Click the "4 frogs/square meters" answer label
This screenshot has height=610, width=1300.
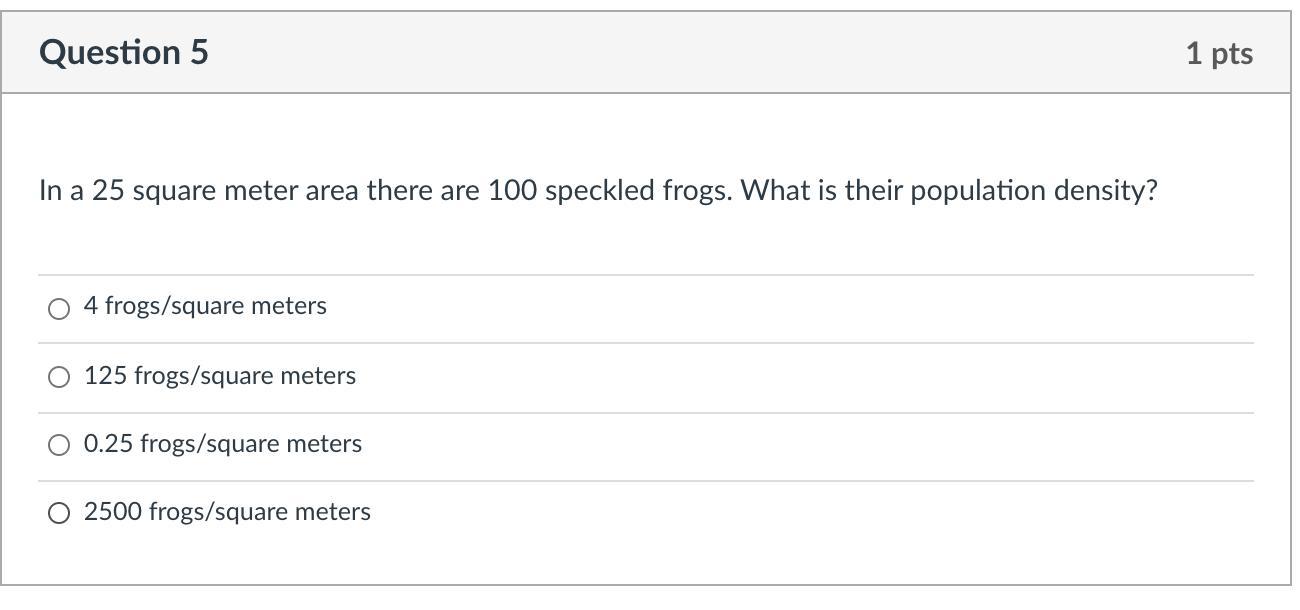coord(205,306)
